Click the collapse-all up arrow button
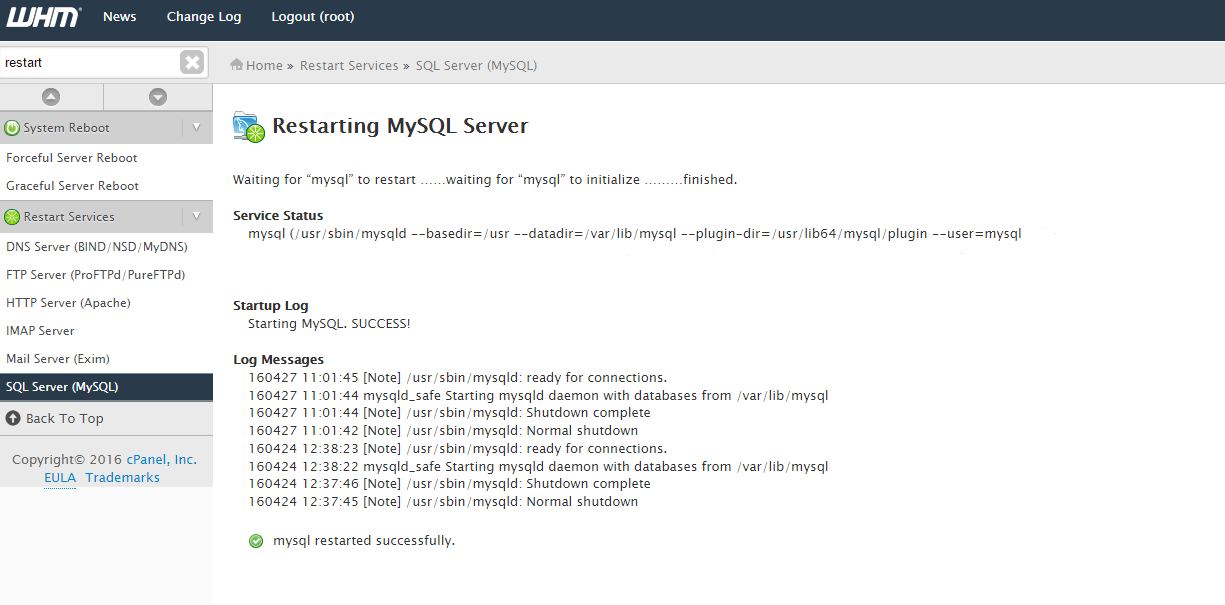The width and height of the screenshot is (1225, 605). (51, 97)
